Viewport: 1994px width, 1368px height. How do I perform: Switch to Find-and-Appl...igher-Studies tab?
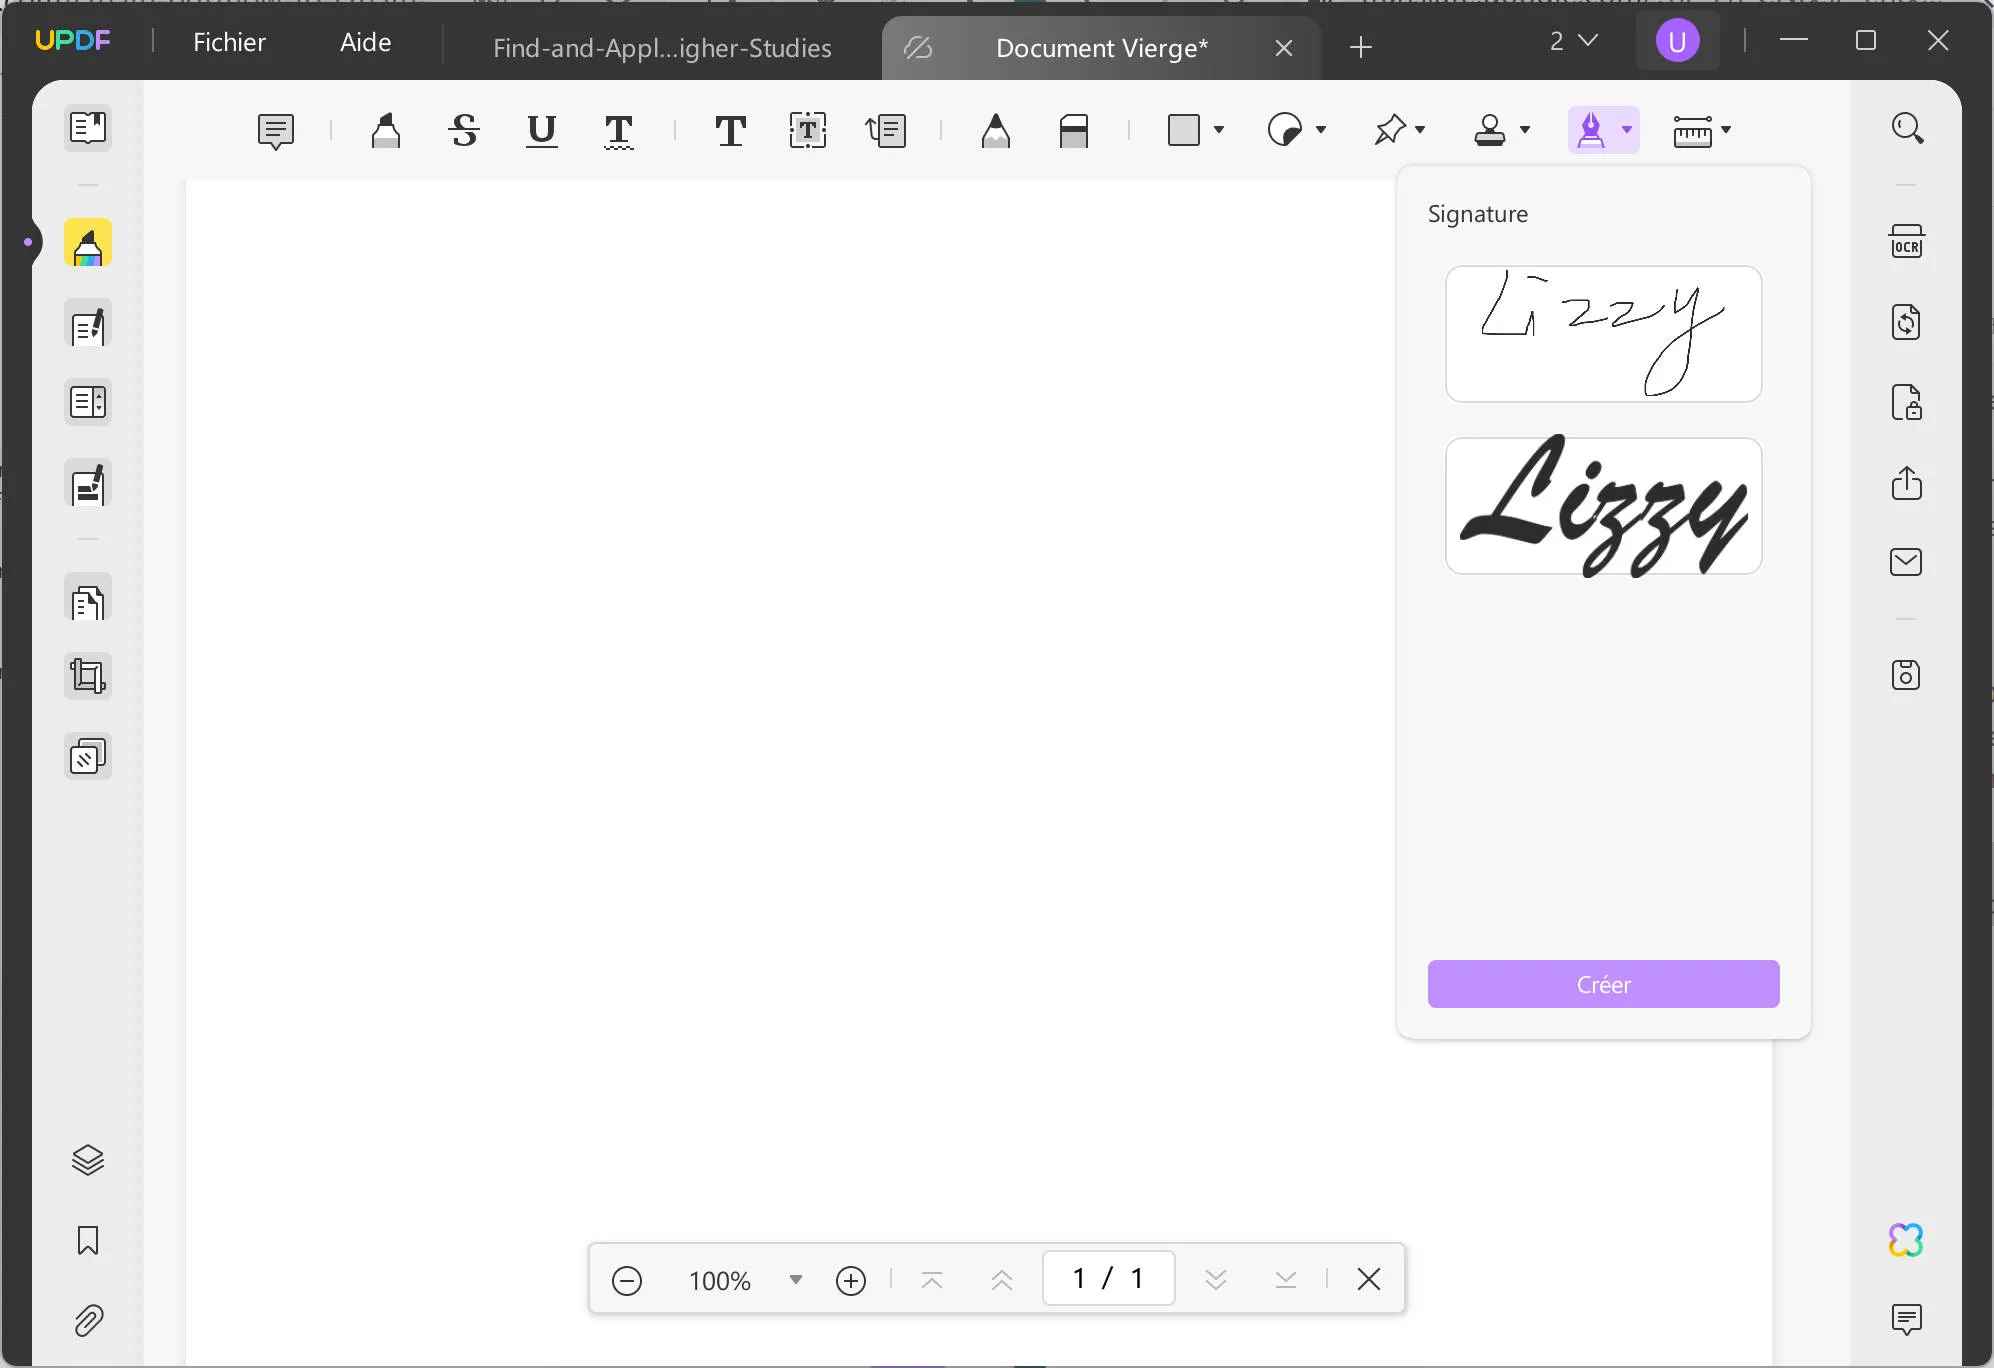(662, 48)
